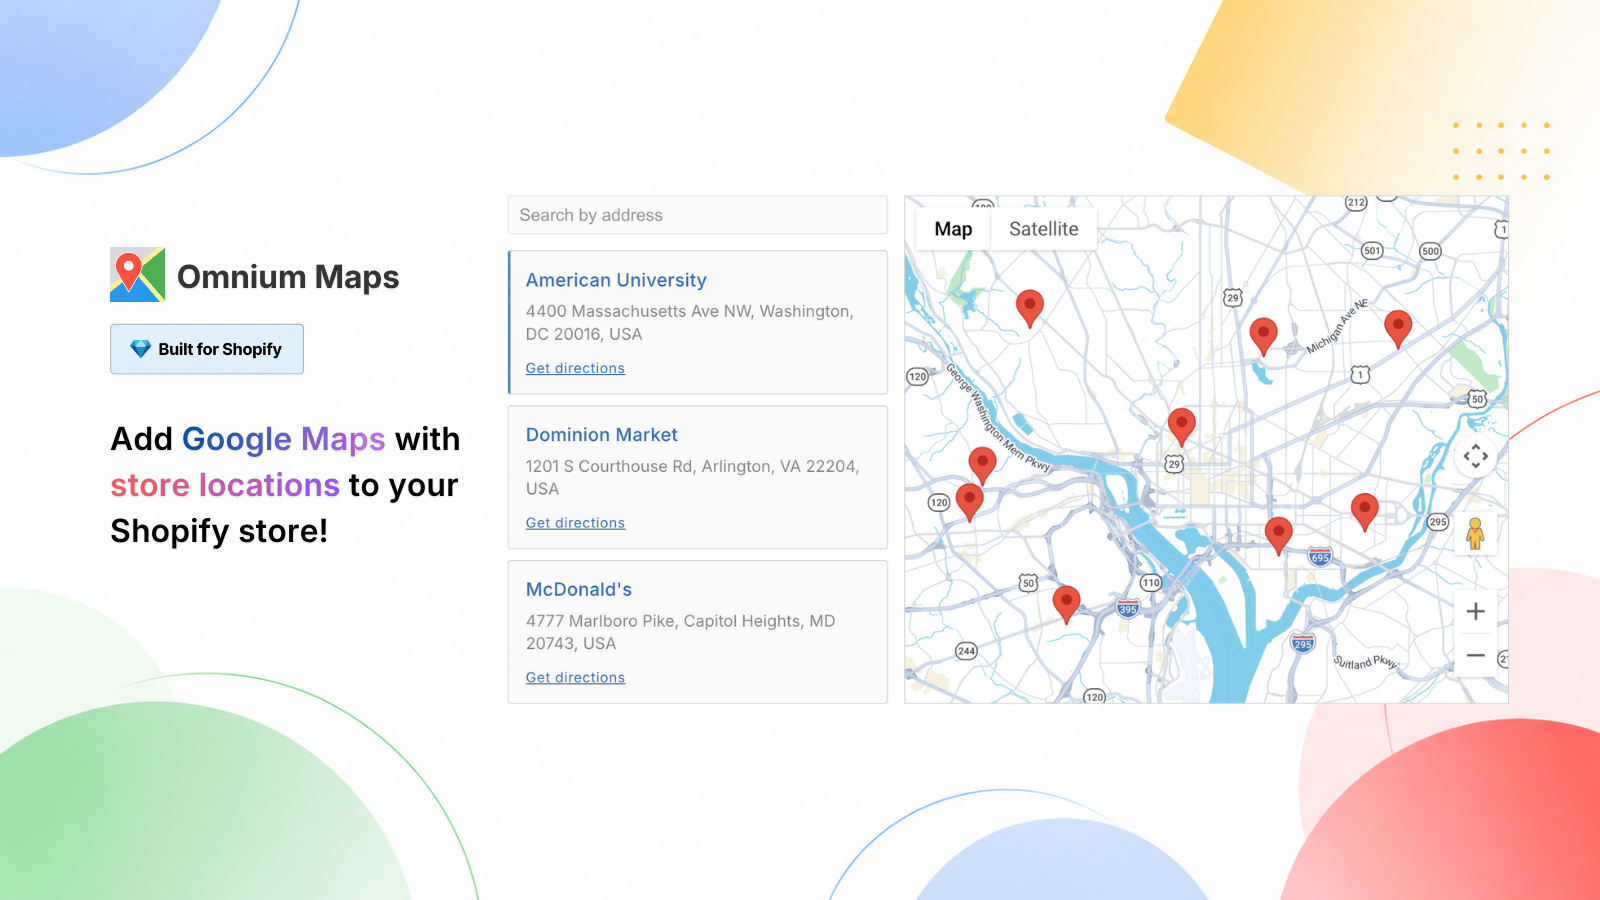Zoom out with the minus button
1600x900 pixels.
(1476, 655)
